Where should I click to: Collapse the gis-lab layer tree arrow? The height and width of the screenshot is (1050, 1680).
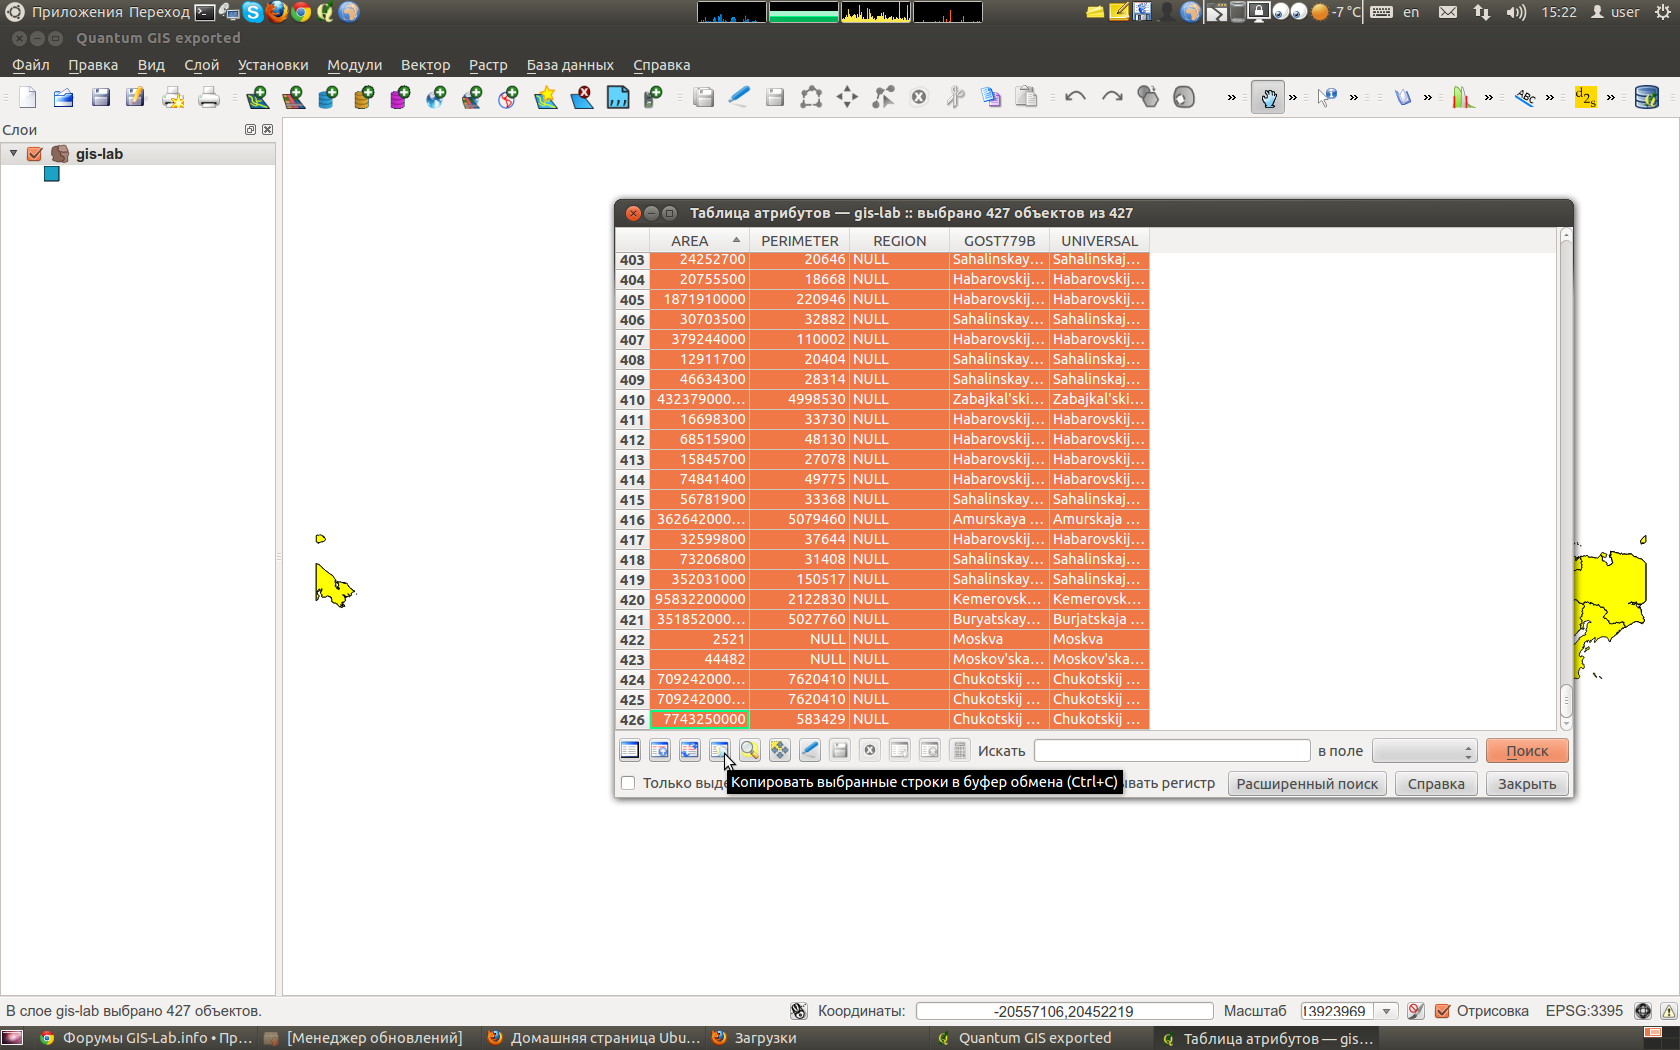pos(14,154)
